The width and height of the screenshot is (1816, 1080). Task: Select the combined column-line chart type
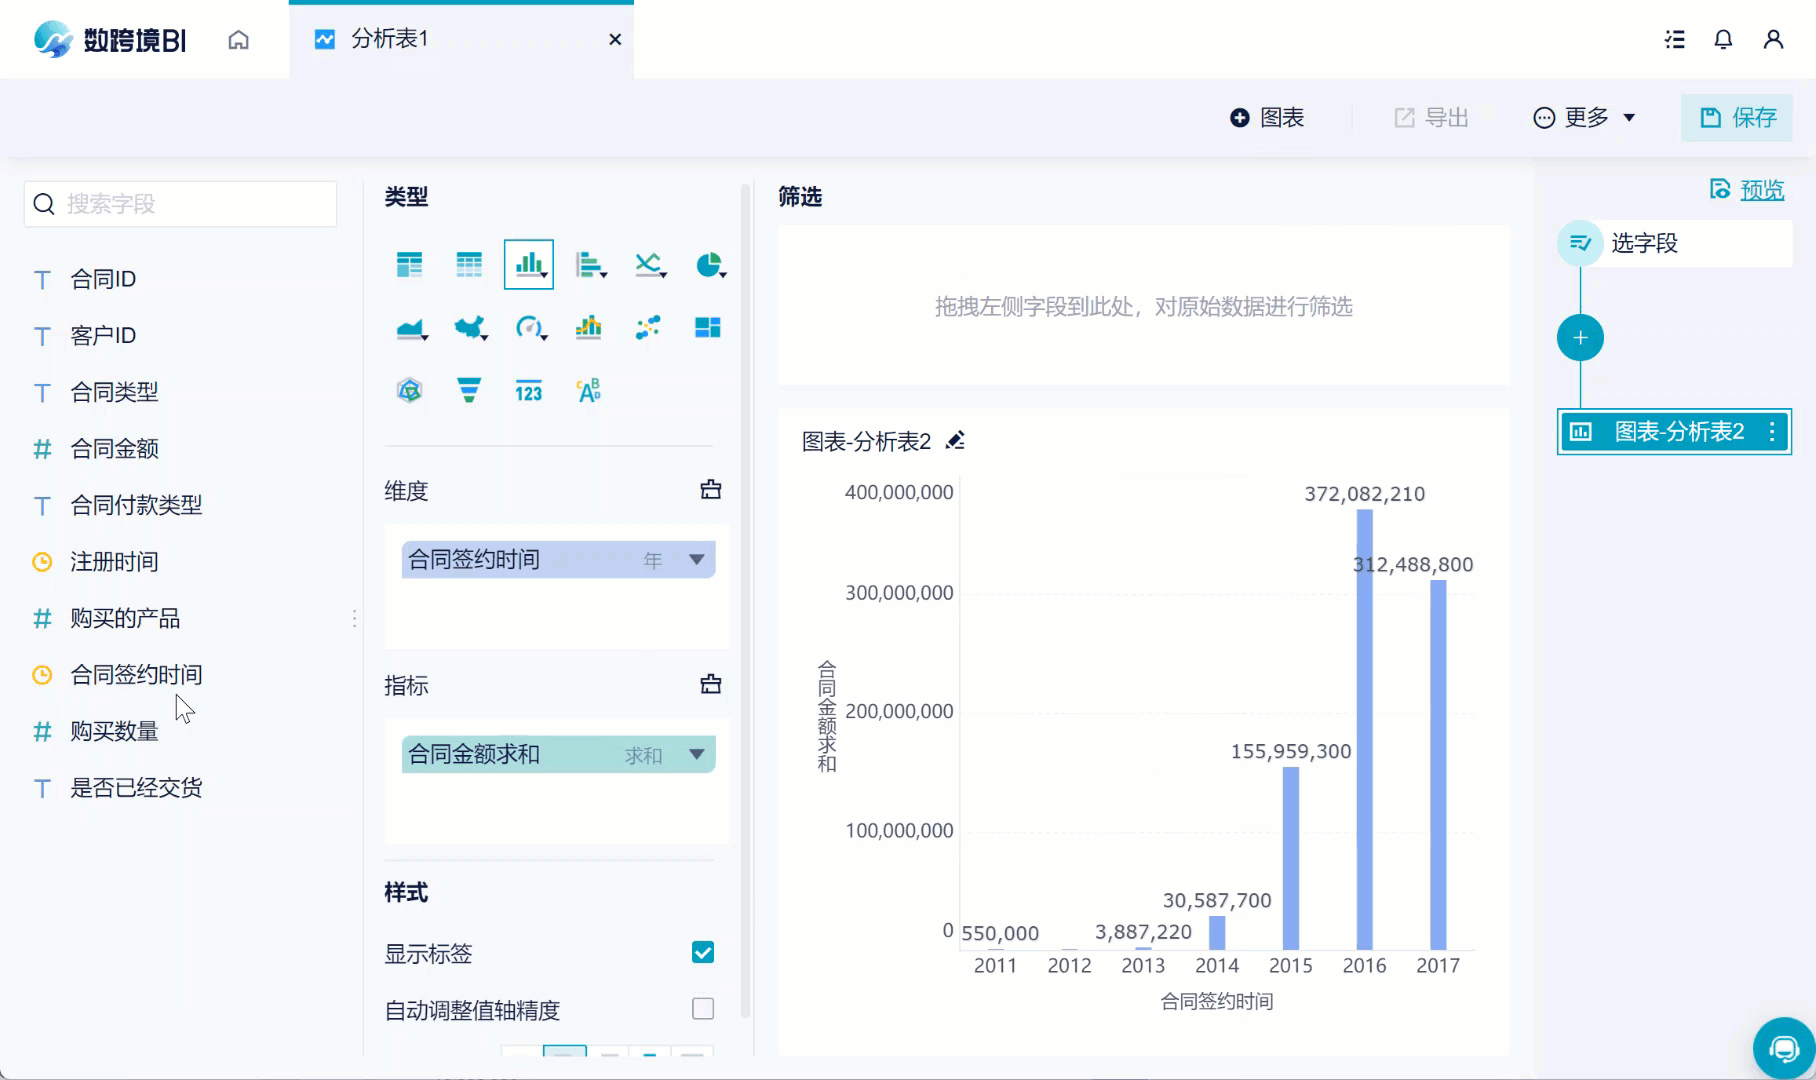[589, 327]
